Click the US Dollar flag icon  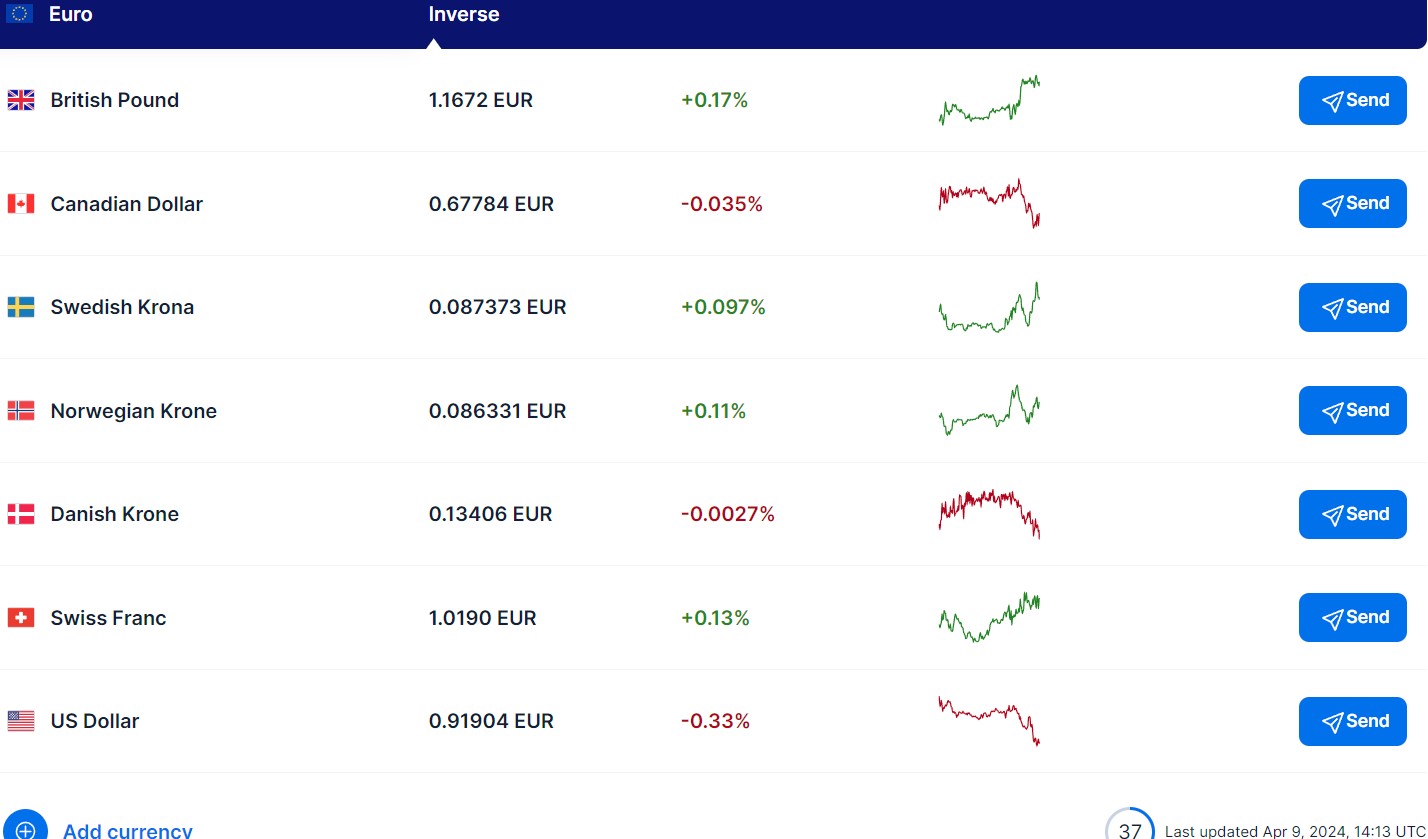coord(21,721)
